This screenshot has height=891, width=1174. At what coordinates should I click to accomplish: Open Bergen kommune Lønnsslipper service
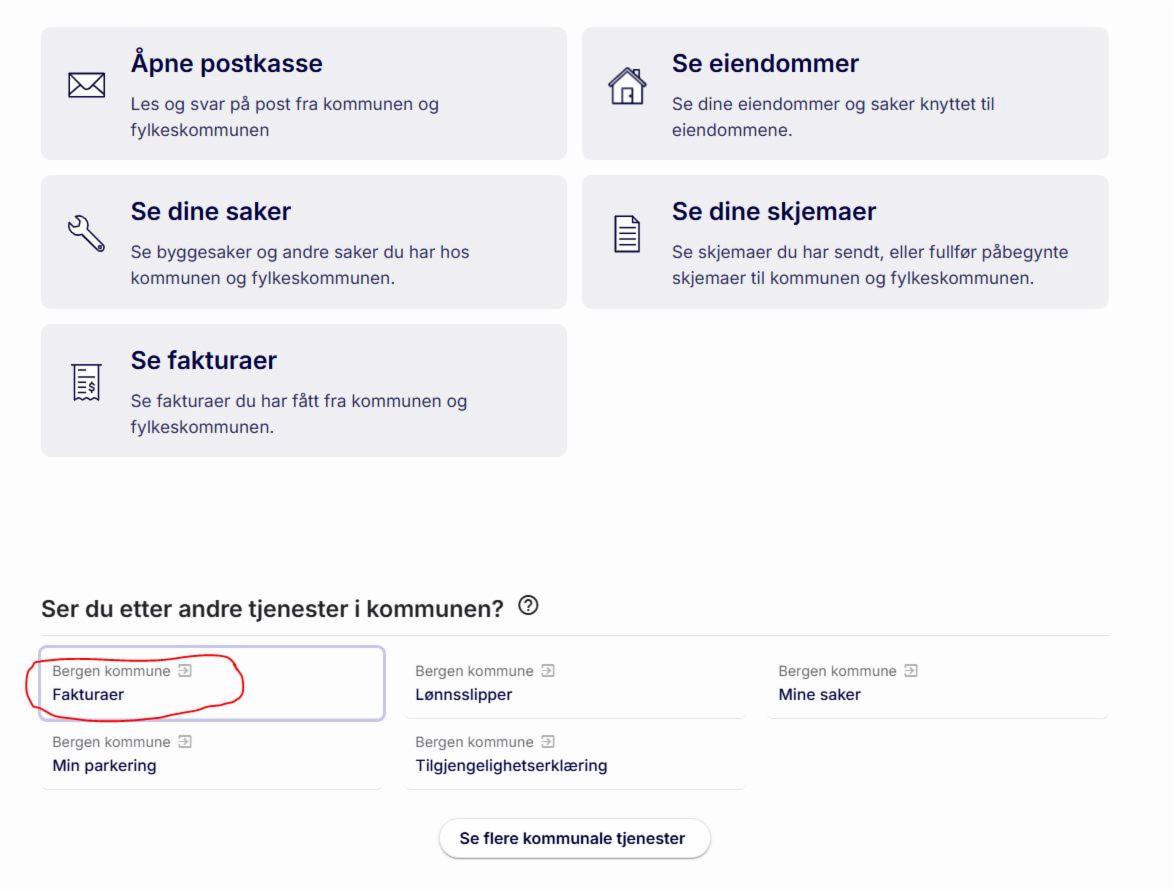tap(464, 694)
